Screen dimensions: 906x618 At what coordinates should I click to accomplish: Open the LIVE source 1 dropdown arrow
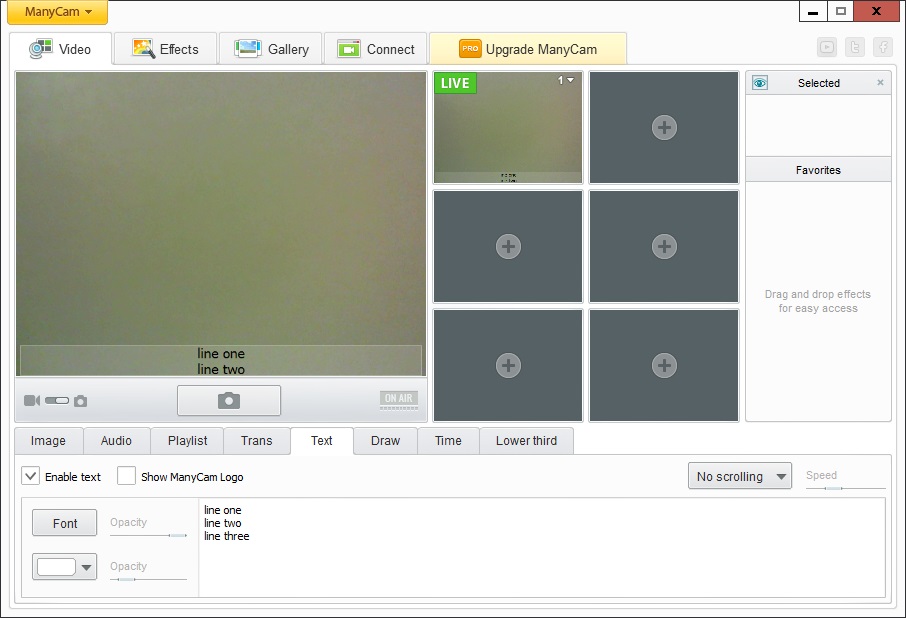coord(570,81)
